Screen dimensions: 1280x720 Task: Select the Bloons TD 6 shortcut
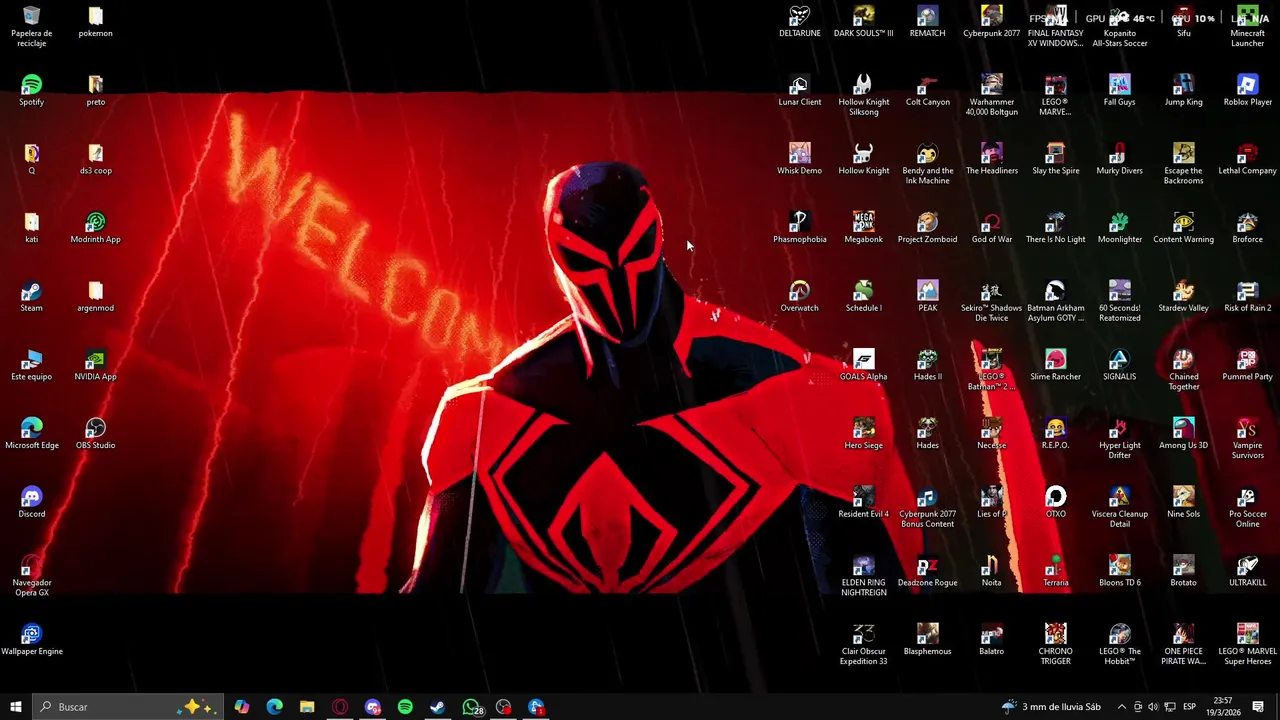click(1119, 571)
